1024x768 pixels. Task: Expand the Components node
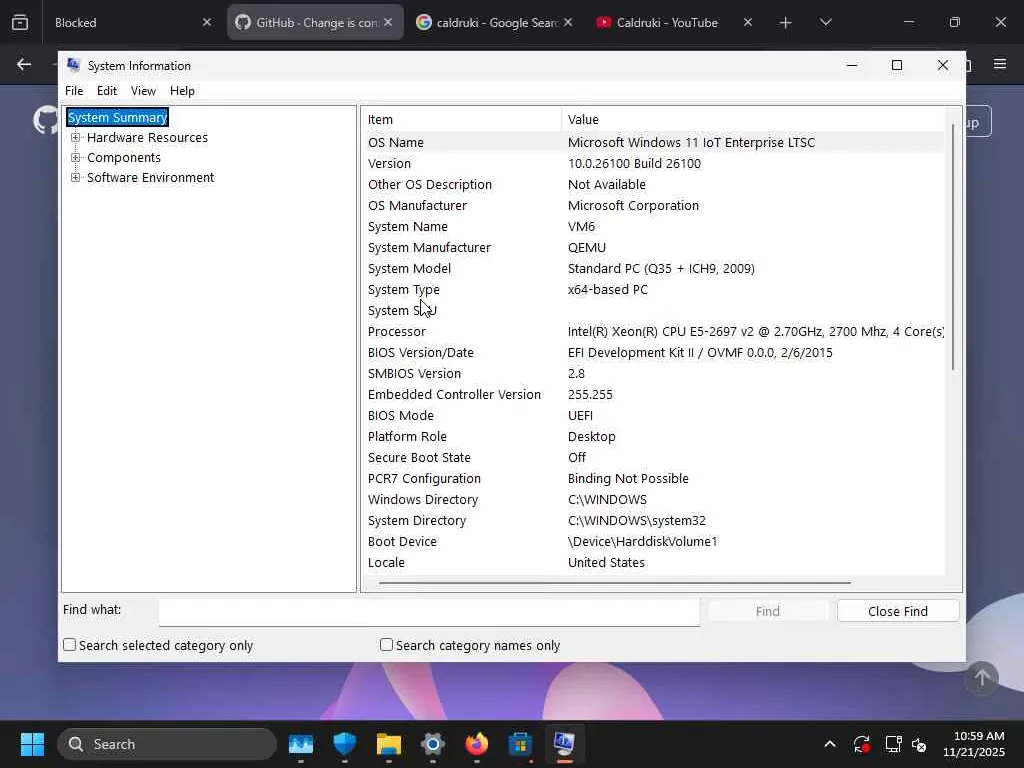pyautogui.click(x=76, y=157)
